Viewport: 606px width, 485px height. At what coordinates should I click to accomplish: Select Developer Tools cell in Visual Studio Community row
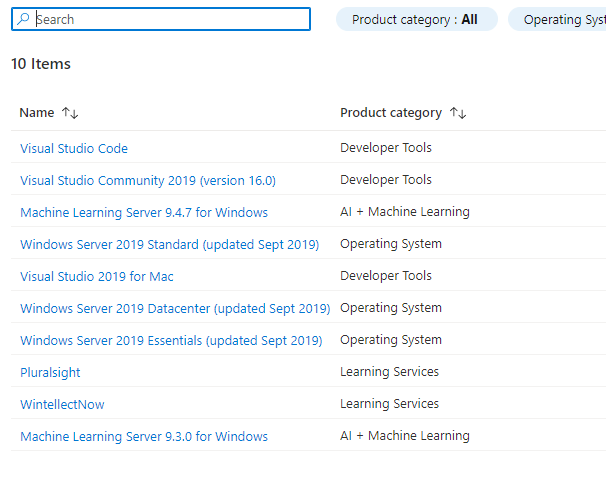point(386,180)
